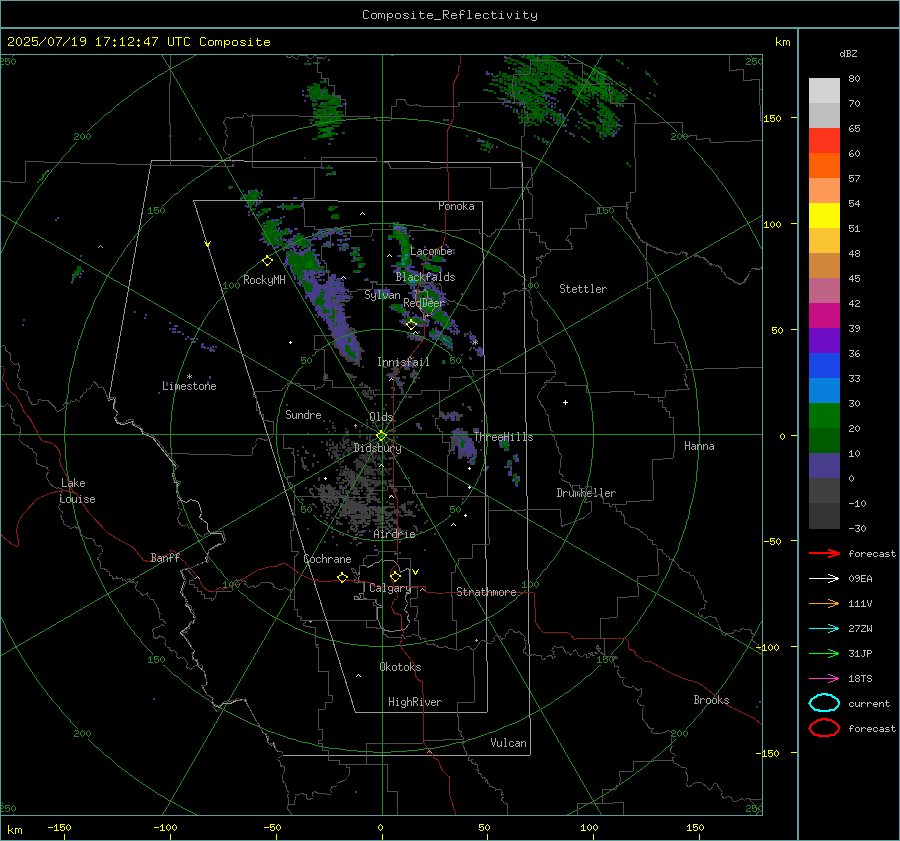Click the bright yellow 54 dBZ swatch
Viewport: 900px width, 841px height.
[x=824, y=215]
